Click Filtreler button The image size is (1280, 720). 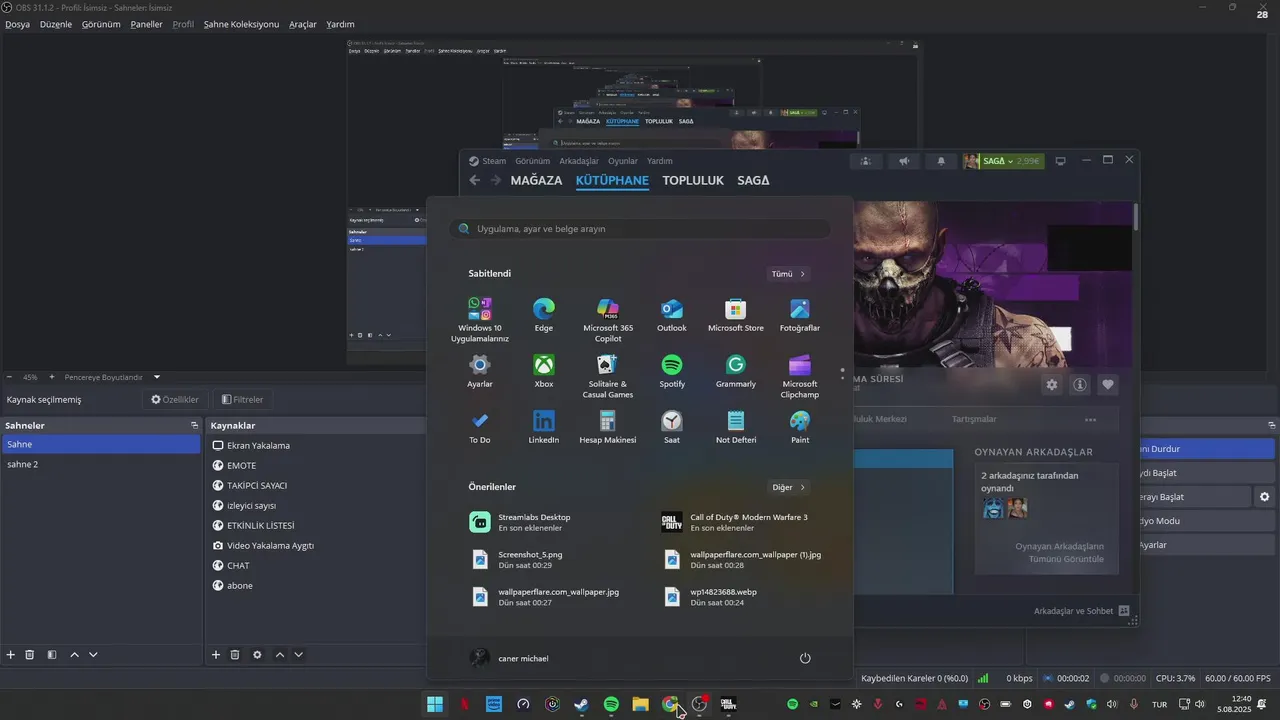242,399
